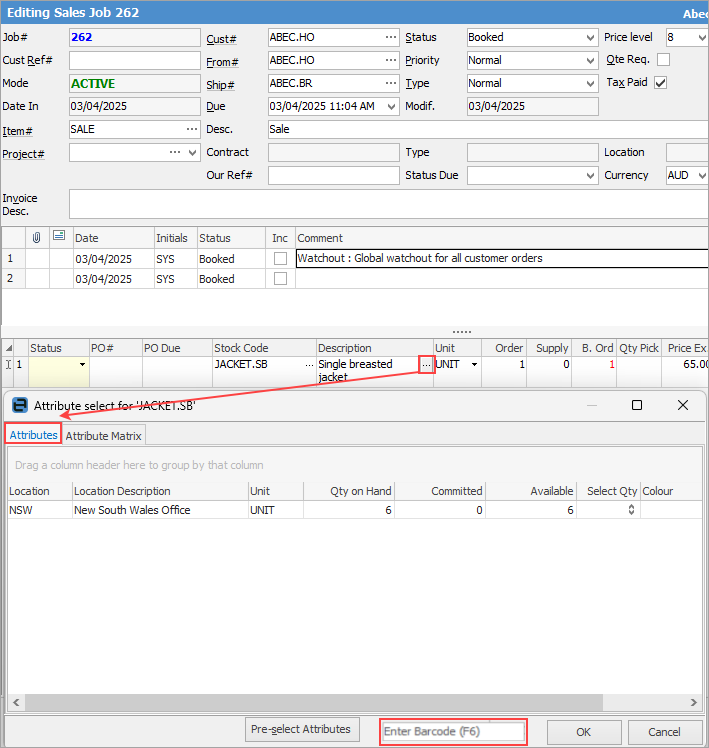Uncheck the Tax Paid checkbox
This screenshot has width=709, height=748.
coord(660,83)
